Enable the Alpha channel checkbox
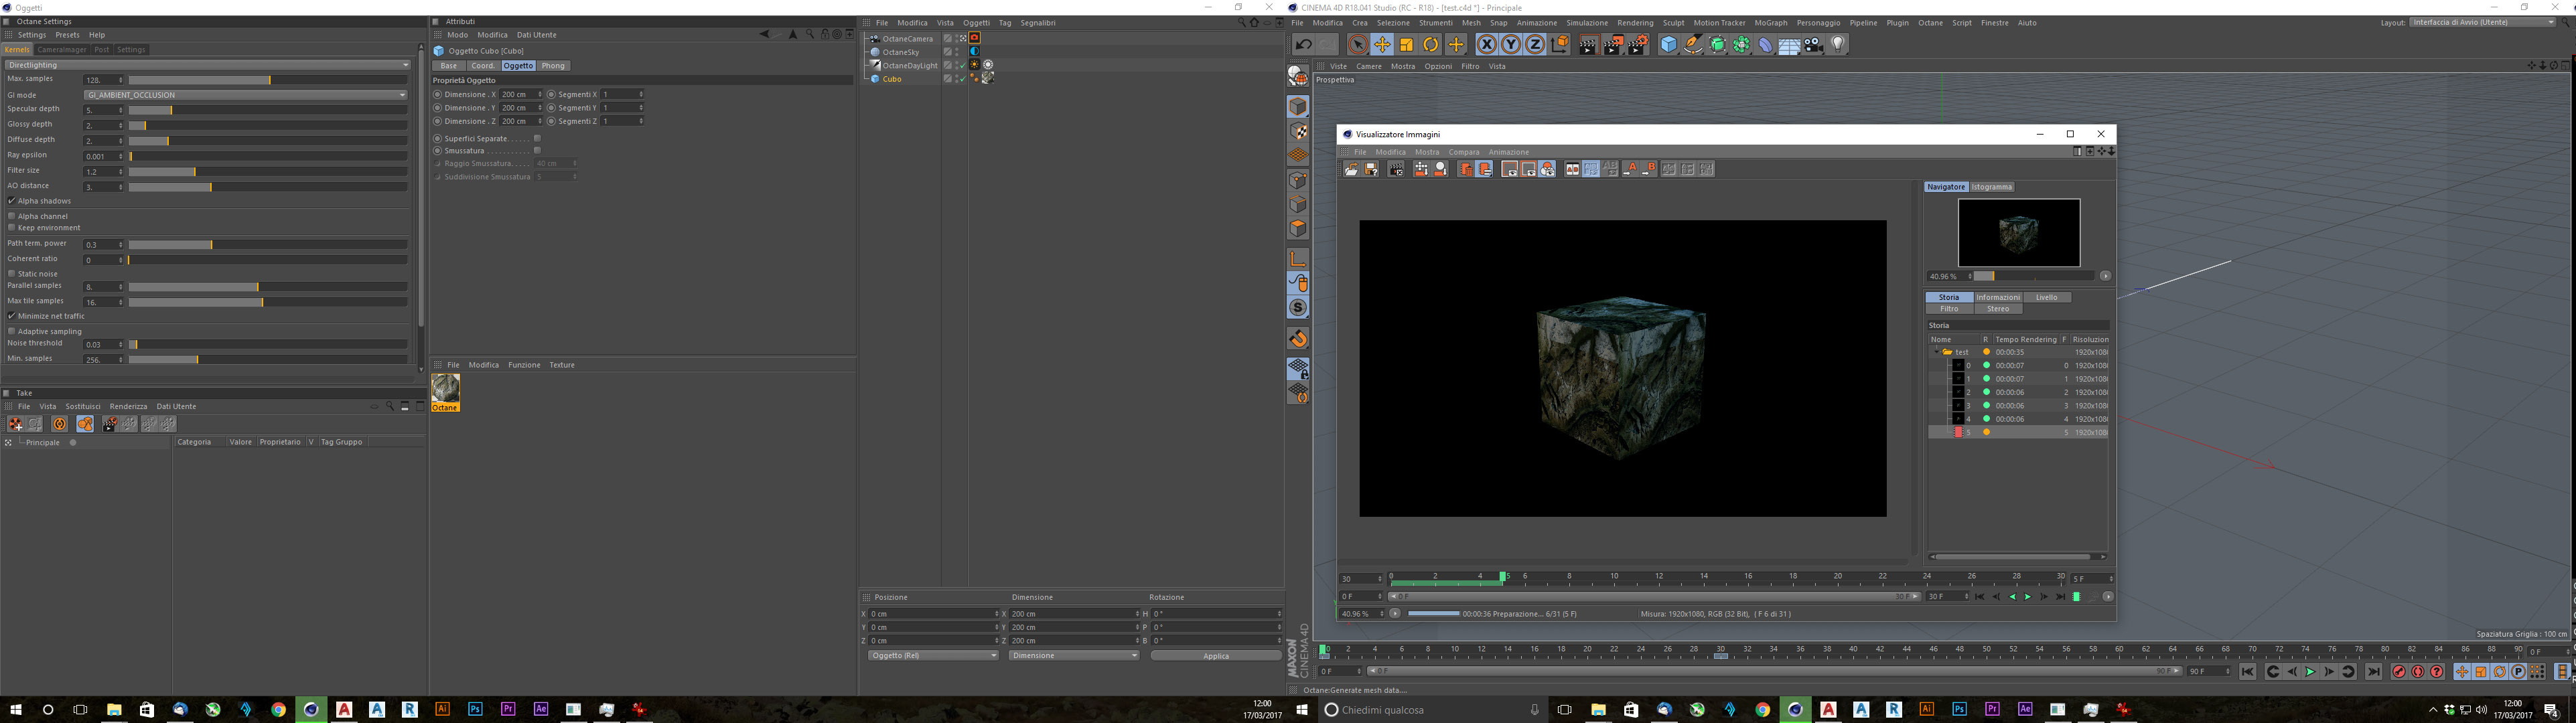The height and width of the screenshot is (723, 2576). (x=12, y=216)
